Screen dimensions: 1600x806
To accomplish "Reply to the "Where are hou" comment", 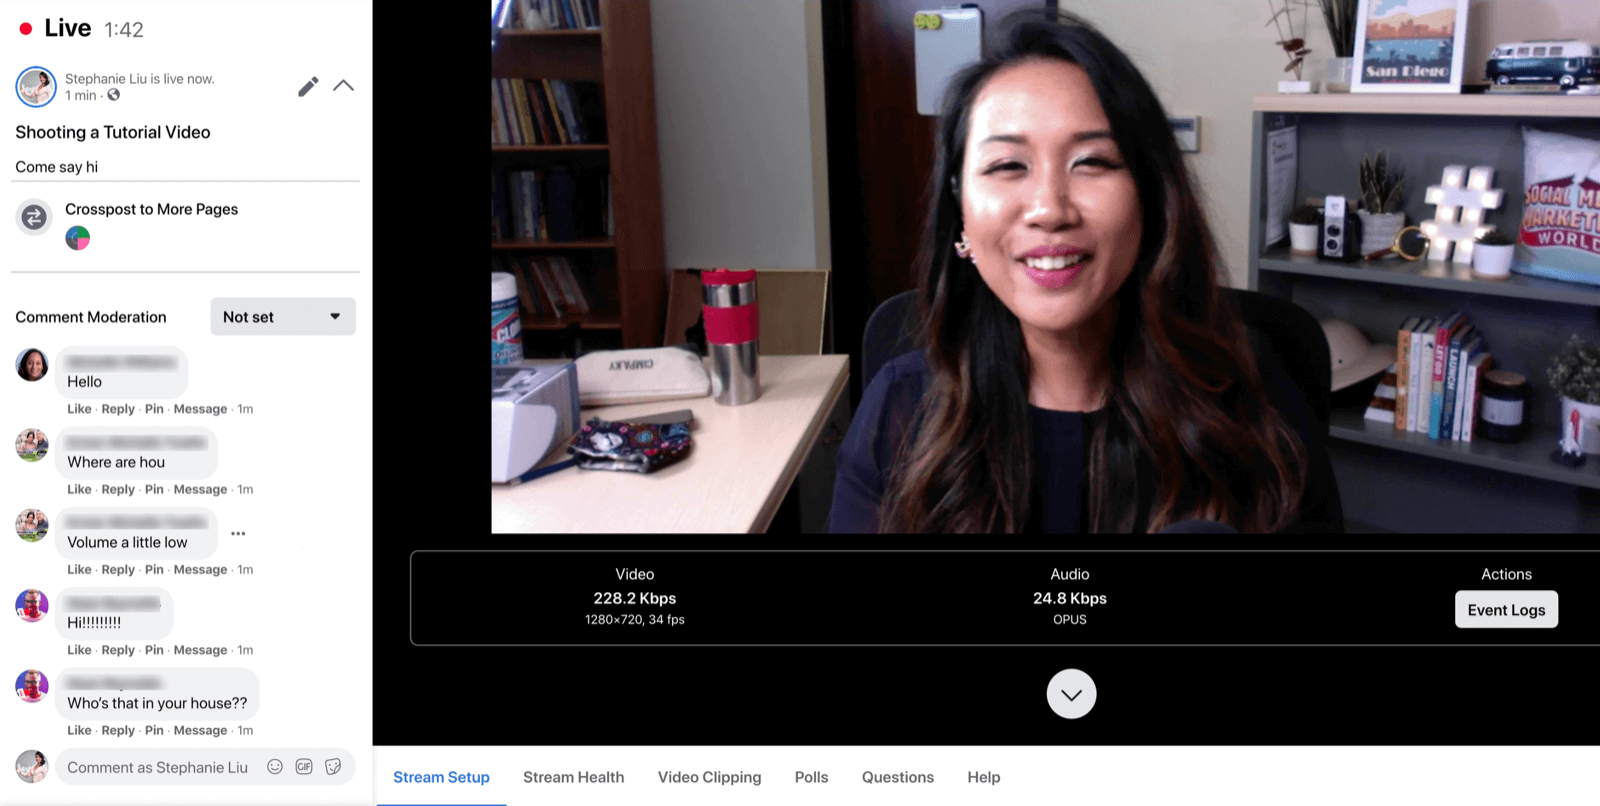I will (118, 490).
